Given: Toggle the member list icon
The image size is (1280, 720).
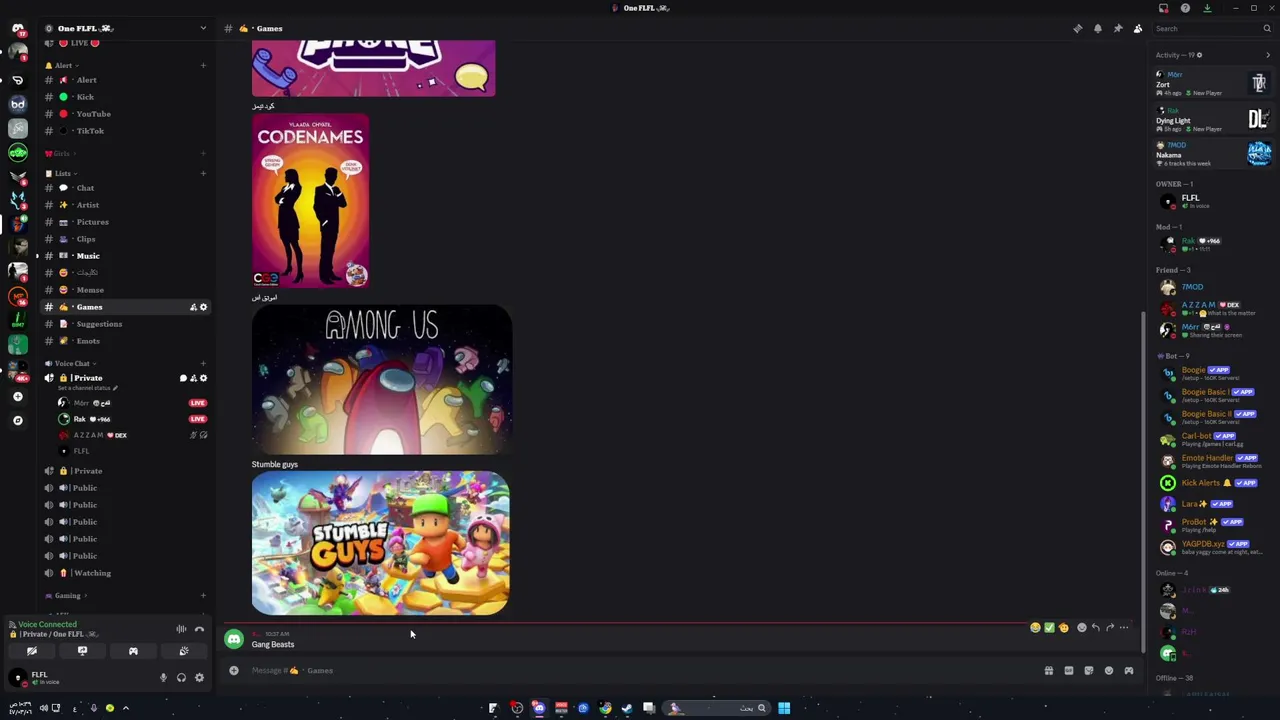Looking at the screenshot, I should (1137, 28).
